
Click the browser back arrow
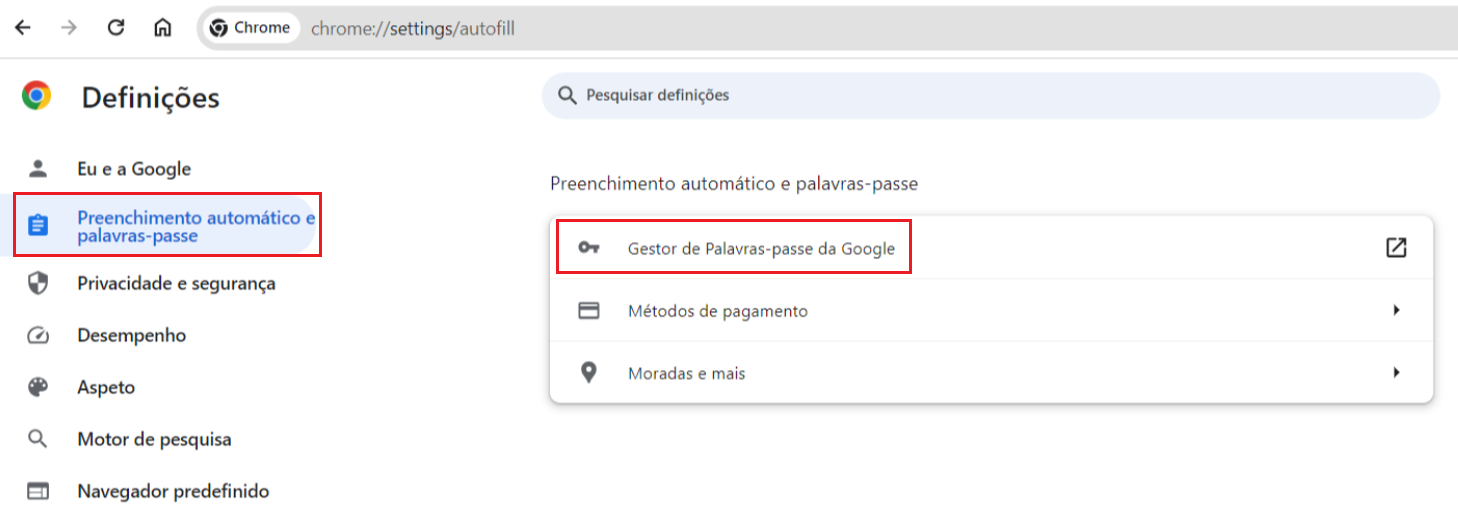tap(23, 28)
